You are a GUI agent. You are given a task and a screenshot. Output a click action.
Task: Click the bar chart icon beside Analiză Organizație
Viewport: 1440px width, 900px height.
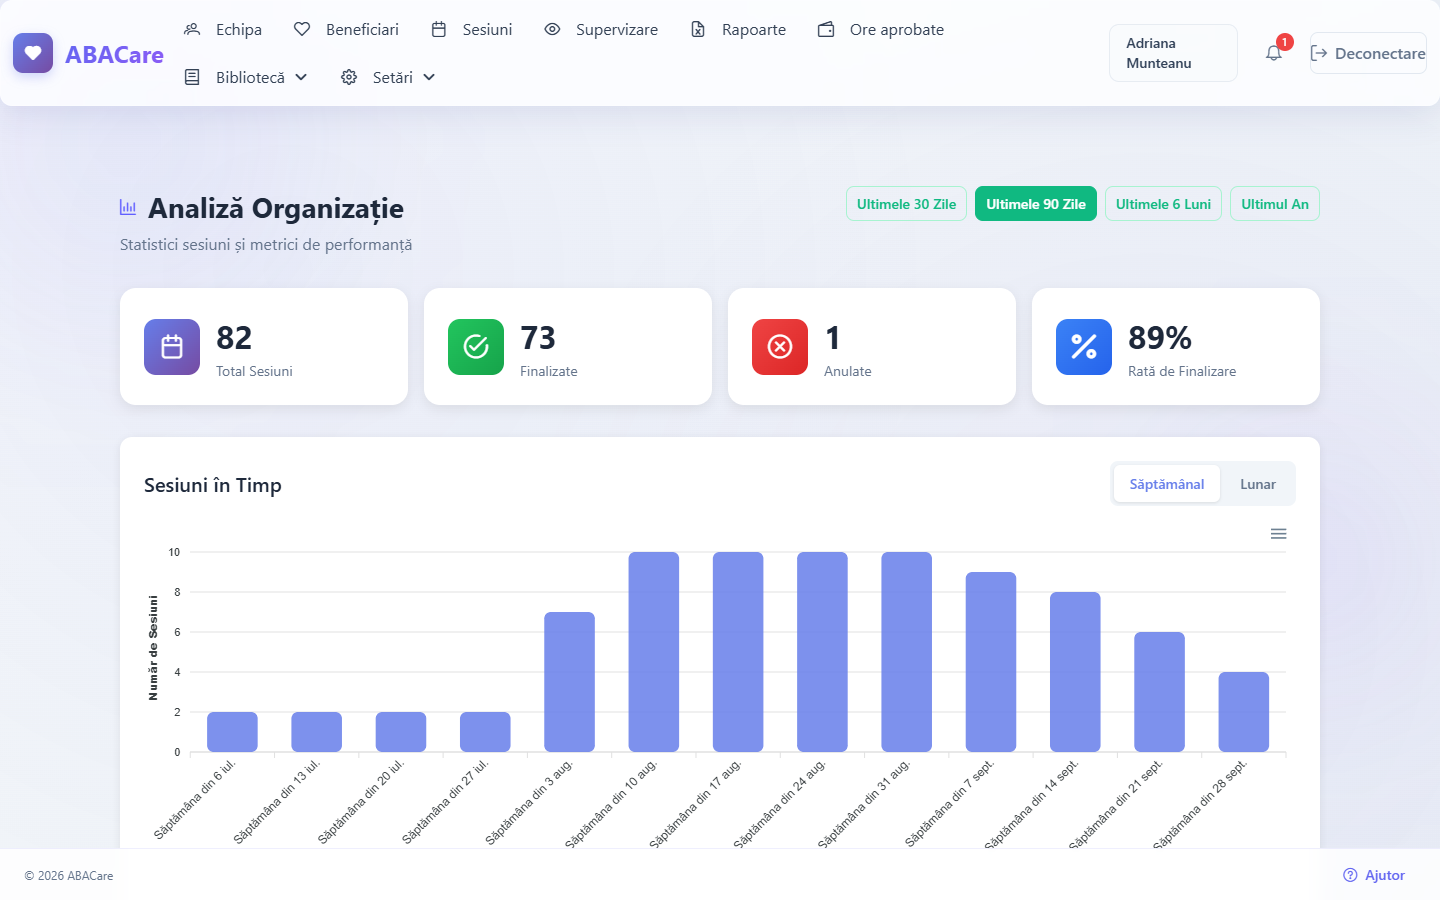[128, 208]
